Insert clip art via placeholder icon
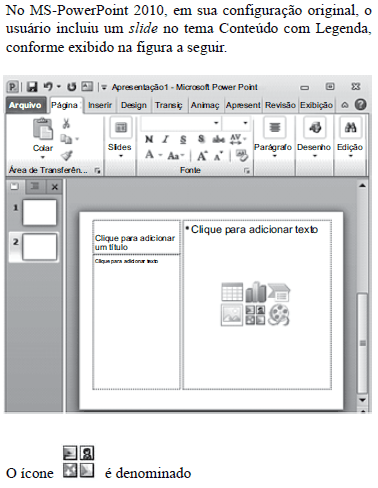The width and height of the screenshot is (378, 488). pos(255,315)
